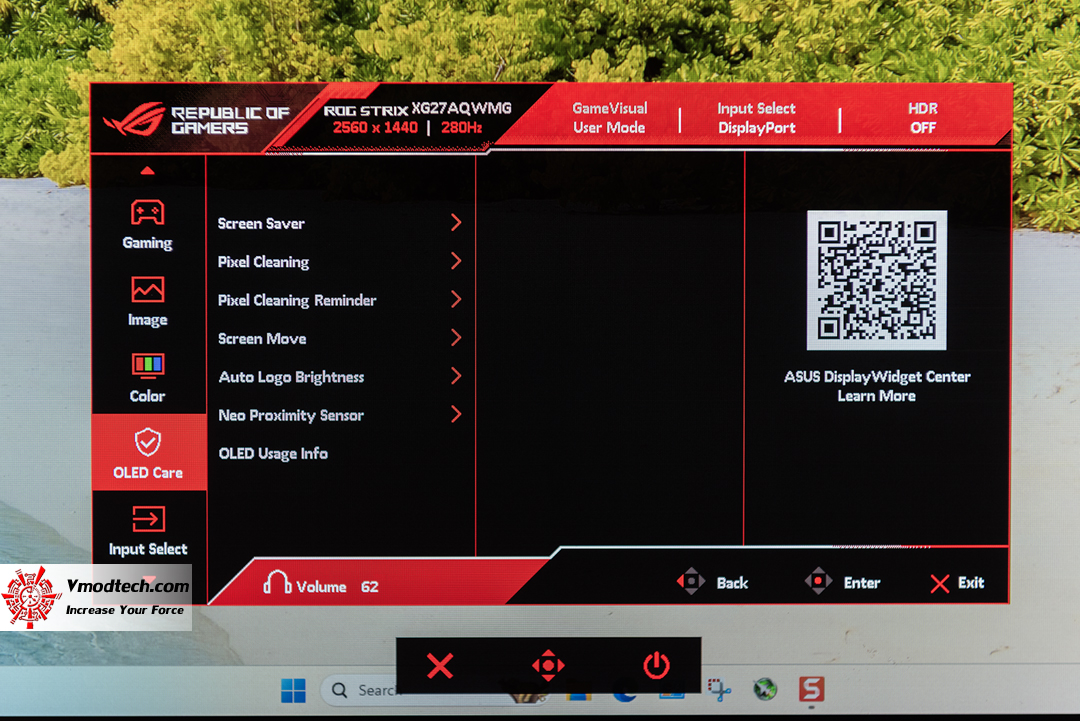Open the Image settings icon
Image resolution: width=1080 pixels, height=721 pixels.
147,290
